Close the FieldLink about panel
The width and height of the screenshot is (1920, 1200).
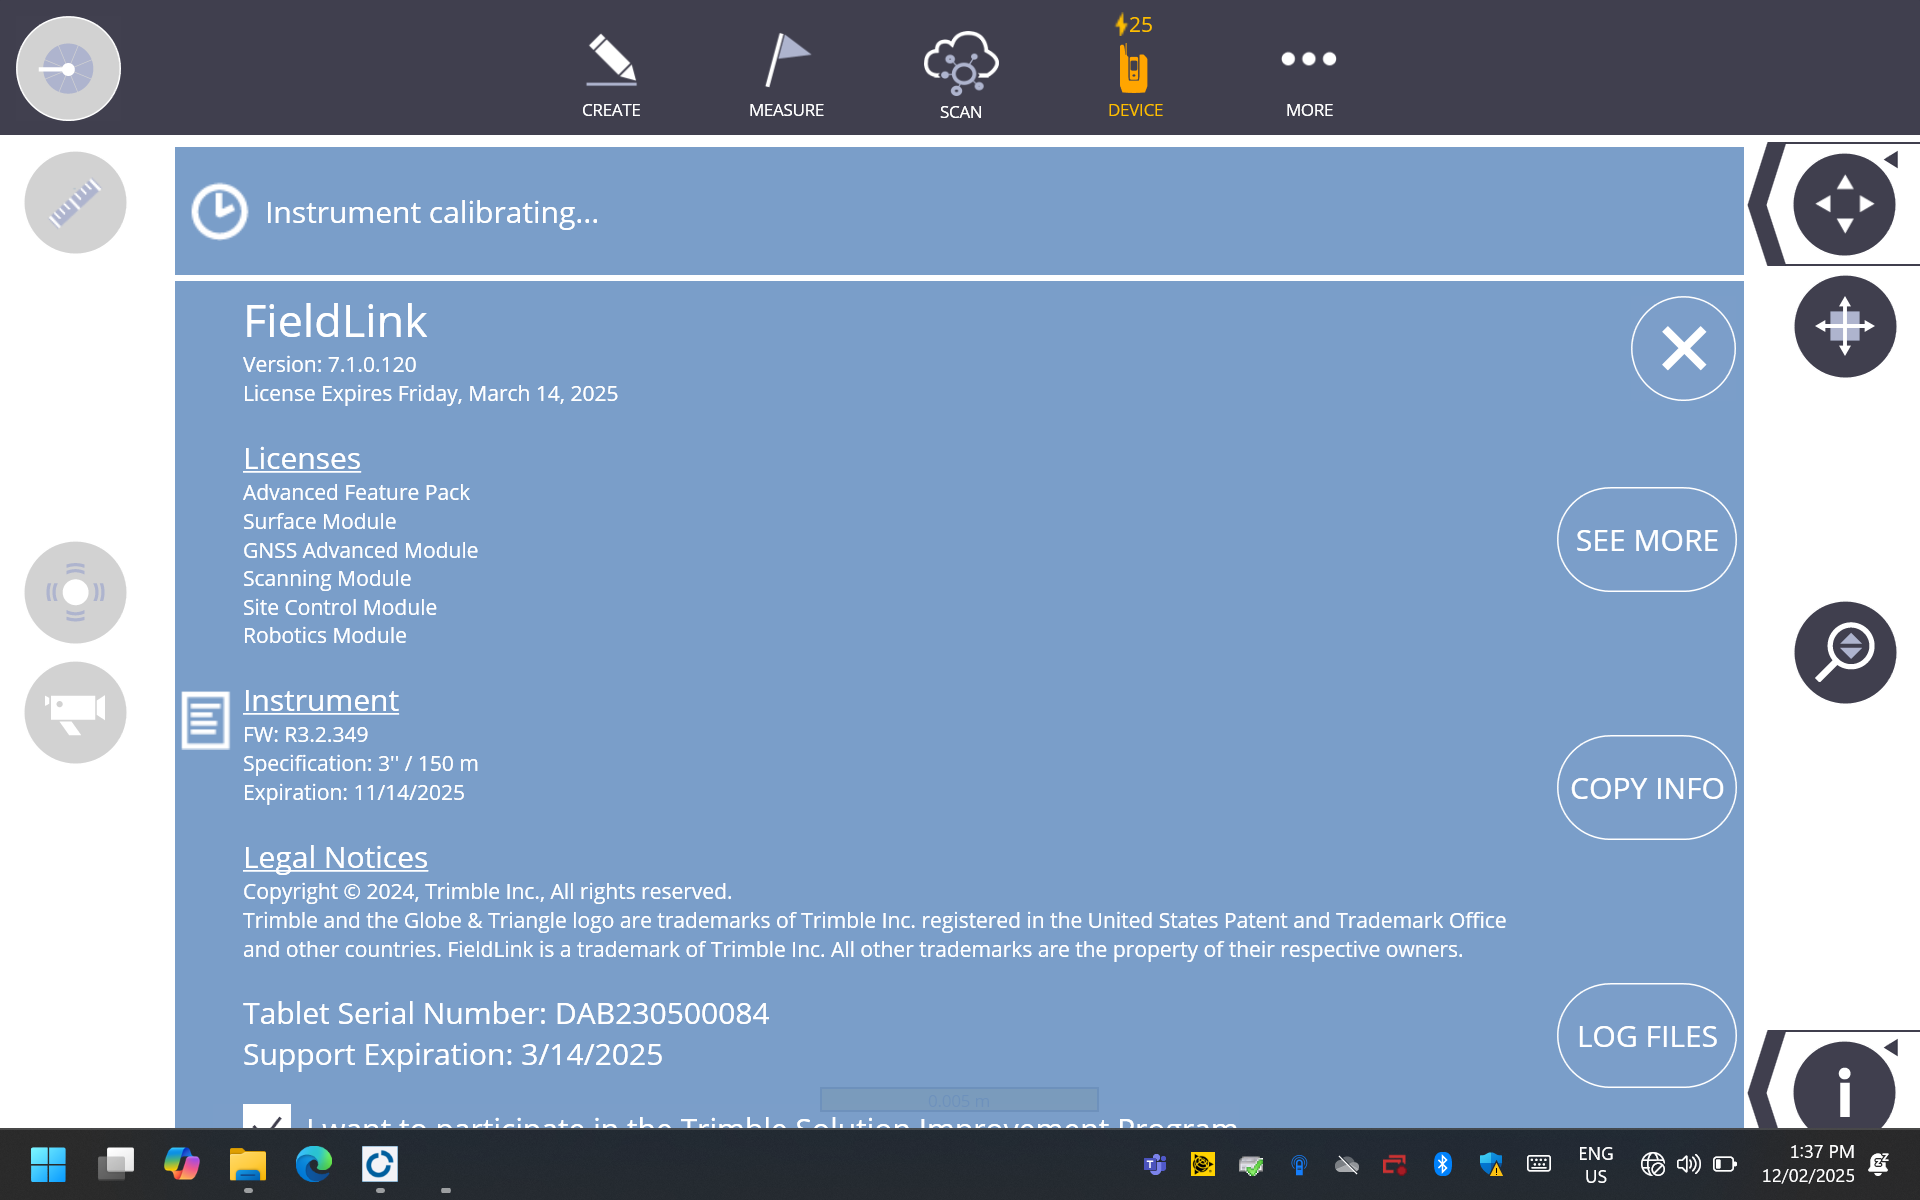pyautogui.click(x=1683, y=349)
